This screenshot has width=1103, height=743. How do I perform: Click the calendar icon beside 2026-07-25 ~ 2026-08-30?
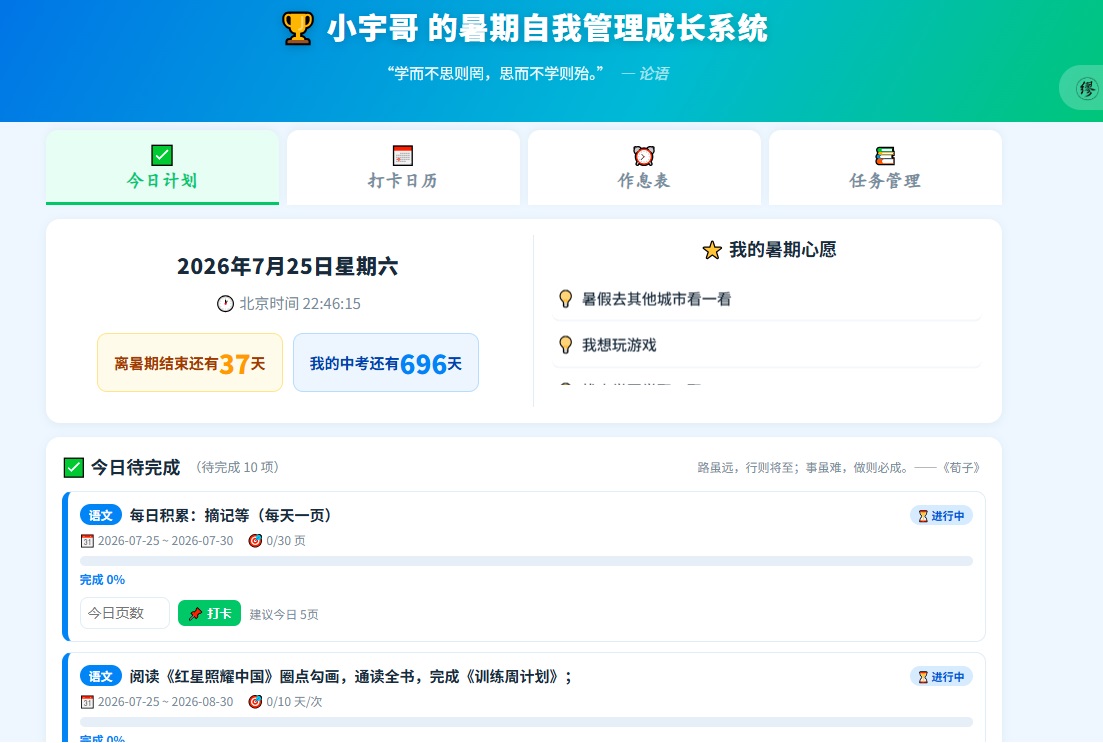[x=87, y=702]
